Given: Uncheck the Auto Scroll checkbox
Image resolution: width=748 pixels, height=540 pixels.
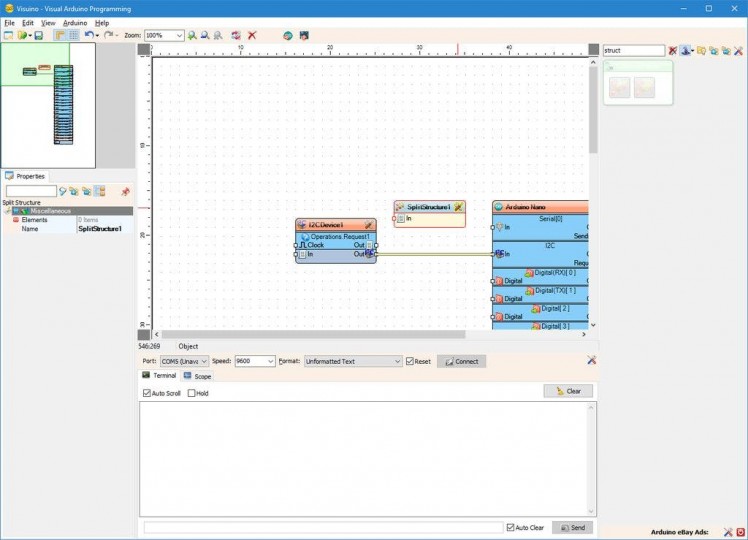Looking at the screenshot, I should click(x=147, y=393).
